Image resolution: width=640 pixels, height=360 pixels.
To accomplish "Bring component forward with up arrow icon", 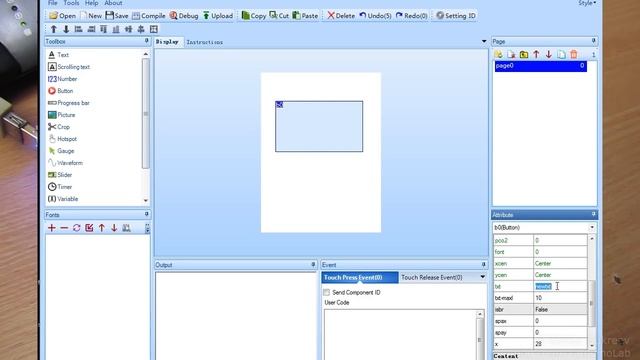I will click(x=53, y=29).
